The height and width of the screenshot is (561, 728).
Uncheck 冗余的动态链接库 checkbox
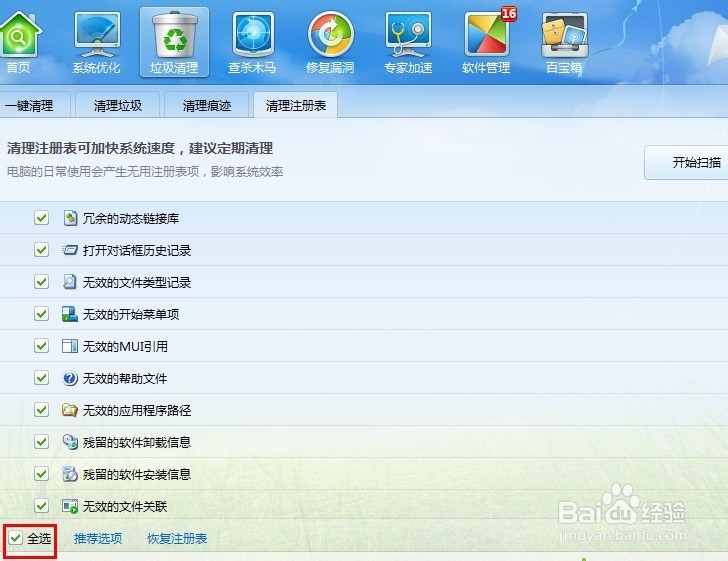(x=41, y=218)
